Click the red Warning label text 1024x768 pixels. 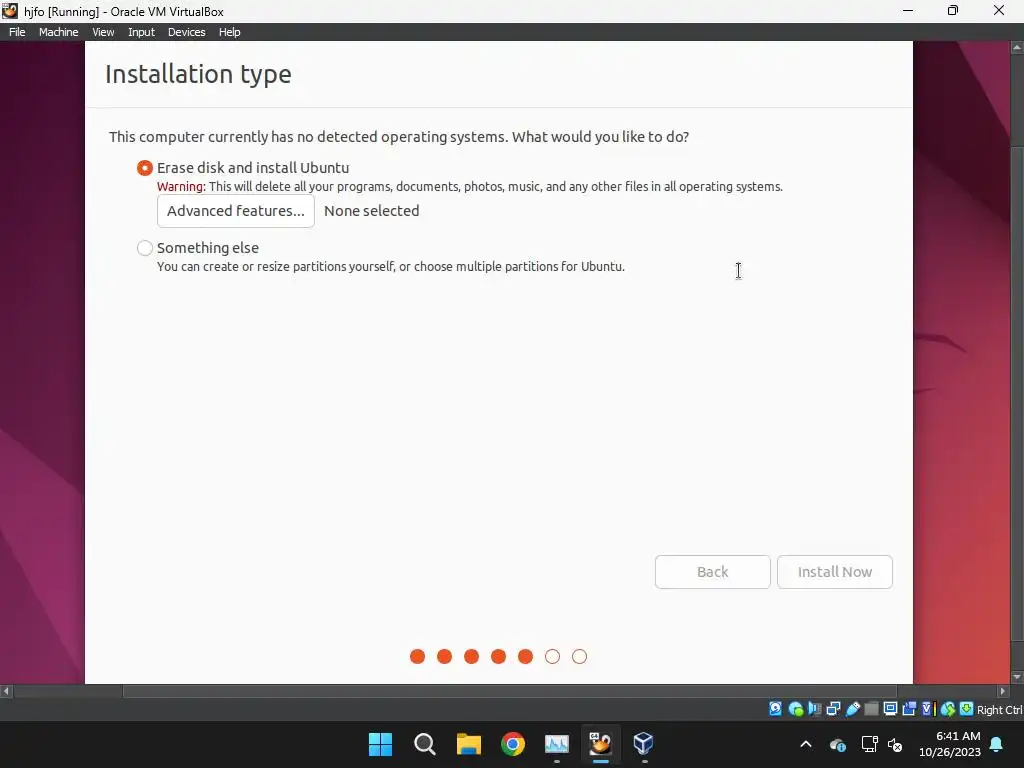181,187
